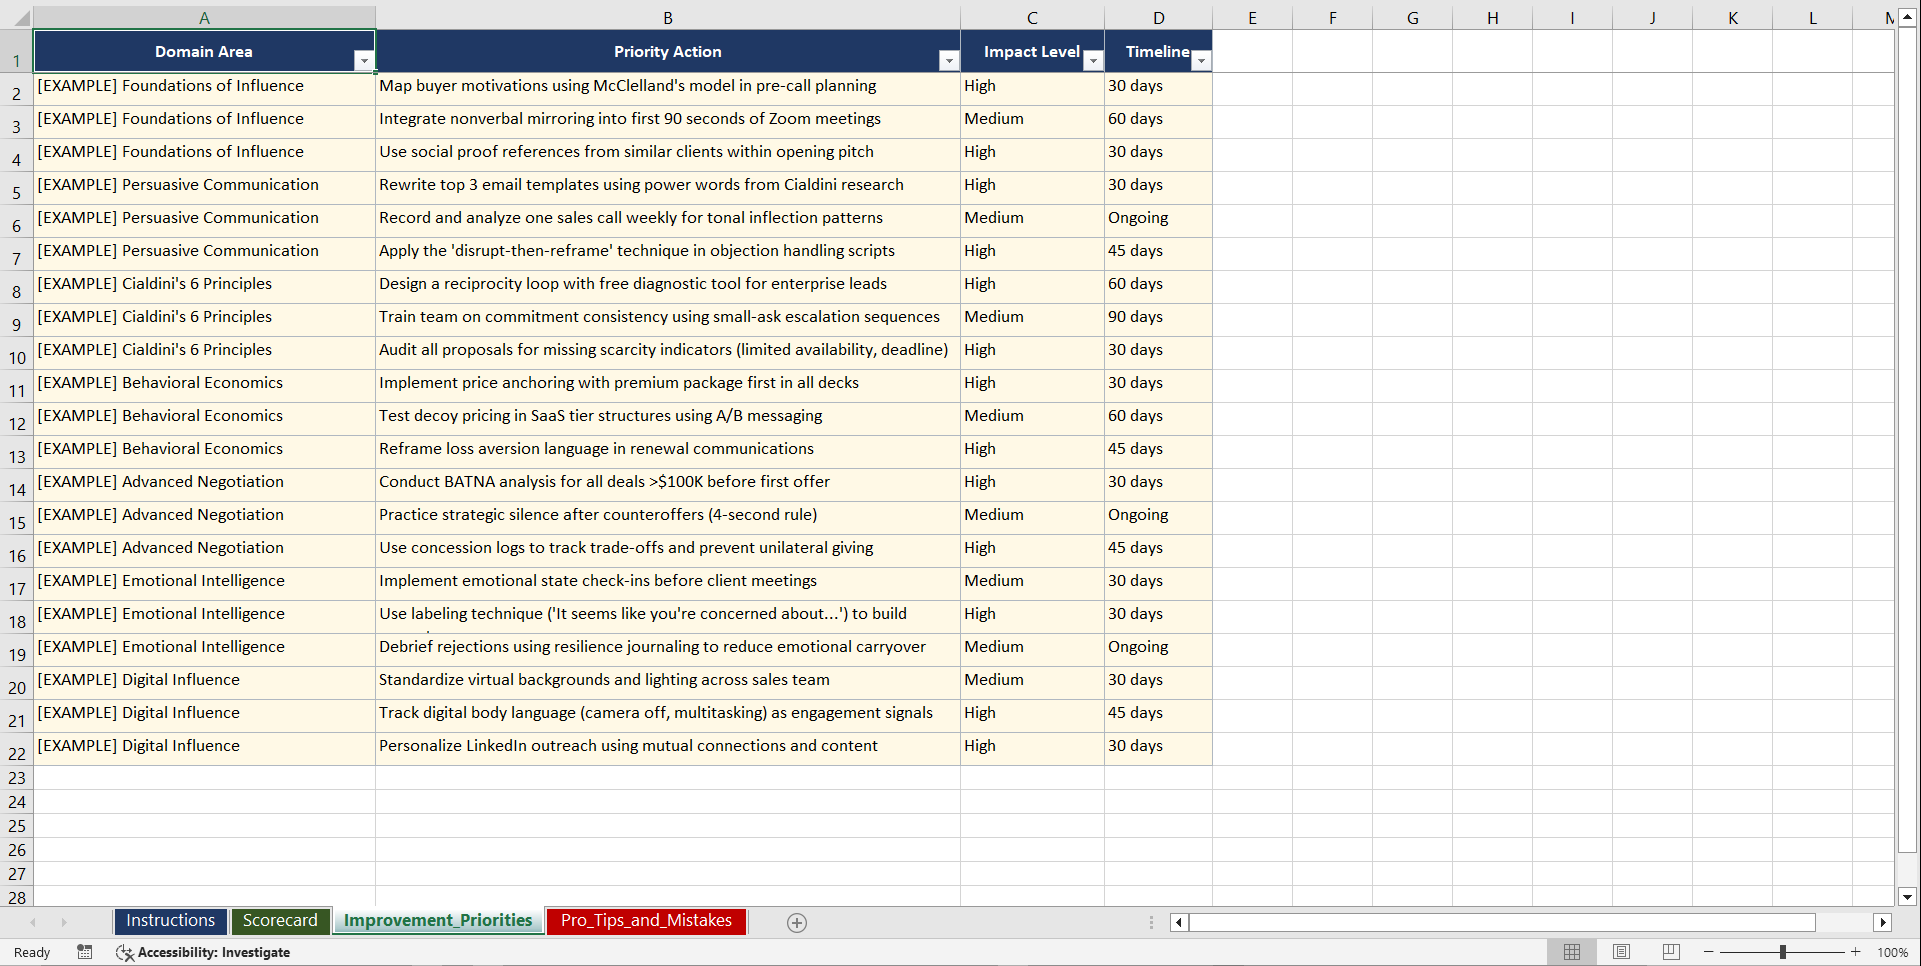The height and width of the screenshot is (966, 1921).
Task: Open Page Break Preview
Action: click(1670, 951)
